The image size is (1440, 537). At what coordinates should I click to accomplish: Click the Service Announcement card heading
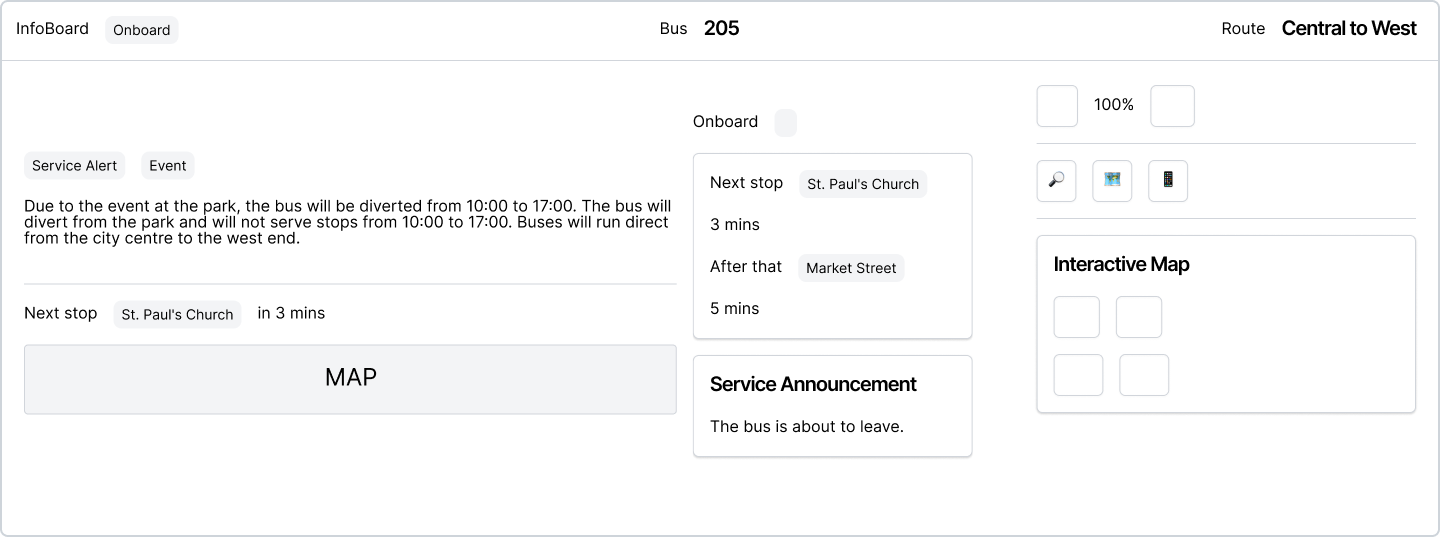pyautogui.click(x=813, y=384)
